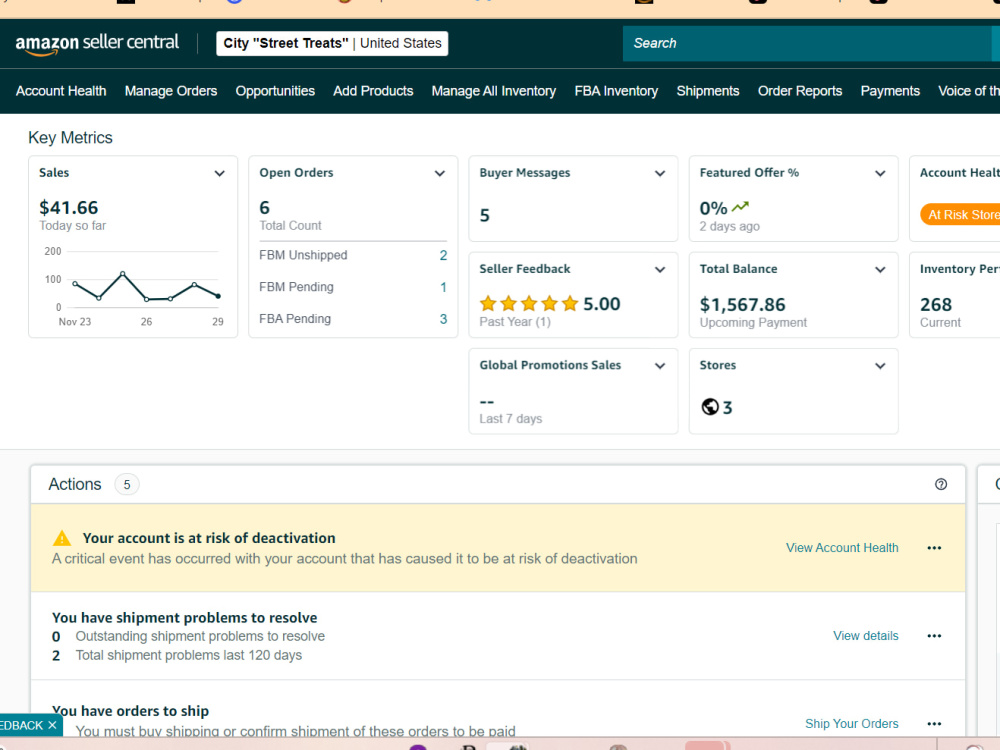
Task: Click the $41.66 sales amount
Action: click(69, 207)
